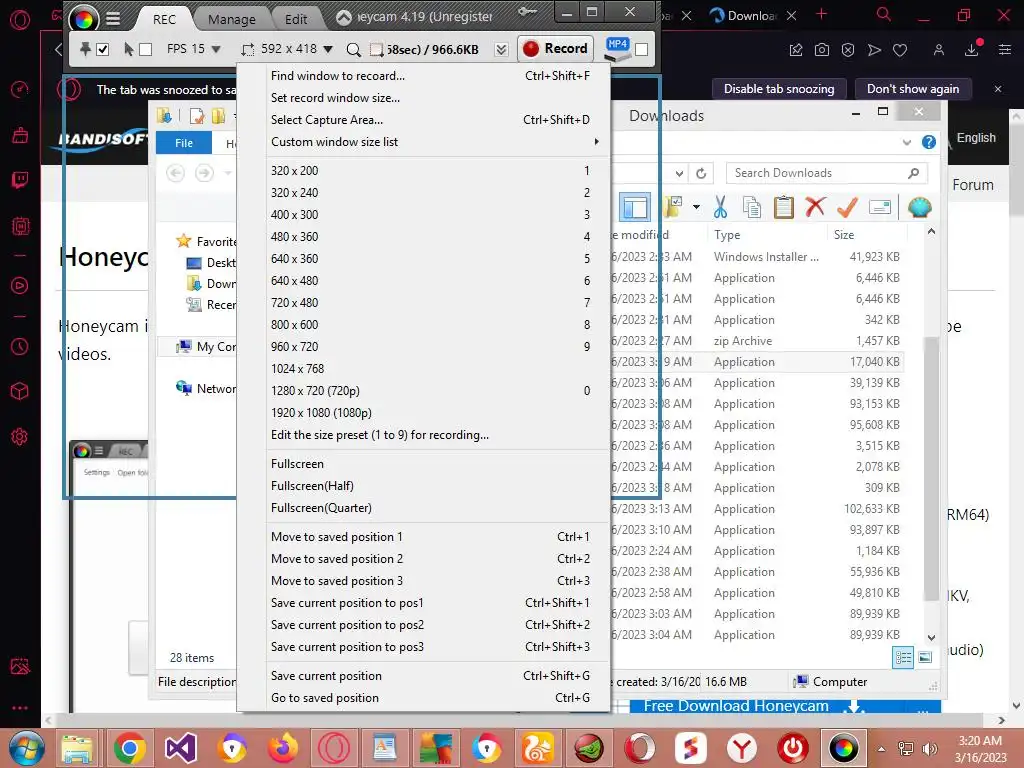Toggle the navigation pane layout icon
This screenshot has height=768, width=1024.
[x=635, y=208]
